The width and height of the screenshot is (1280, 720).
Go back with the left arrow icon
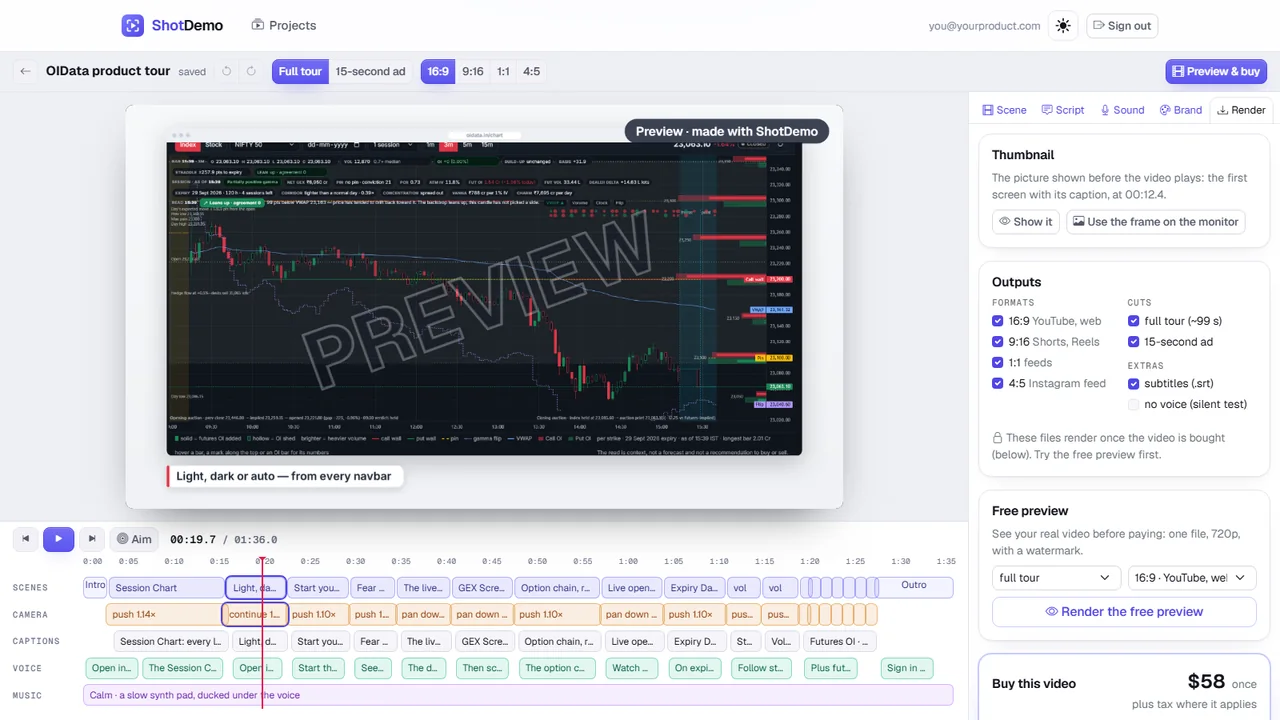point(25,72)
